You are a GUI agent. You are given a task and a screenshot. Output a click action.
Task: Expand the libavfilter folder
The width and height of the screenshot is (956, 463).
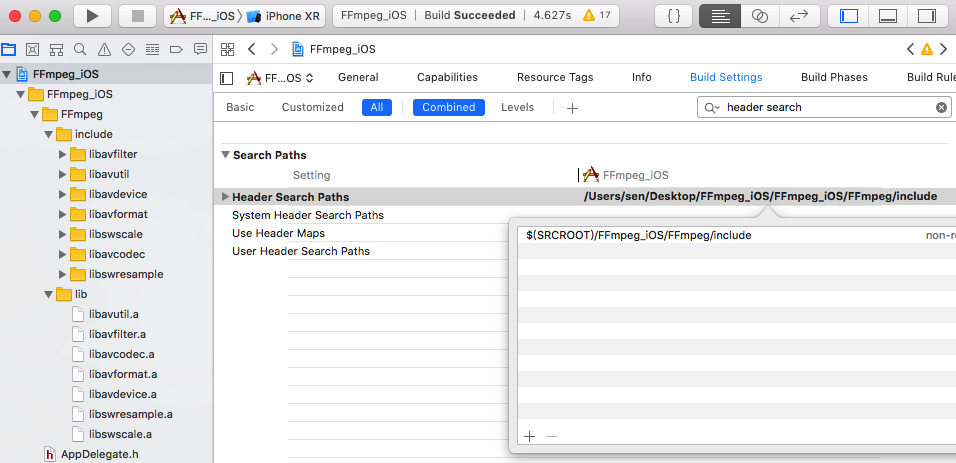click(x=62, y=154)
